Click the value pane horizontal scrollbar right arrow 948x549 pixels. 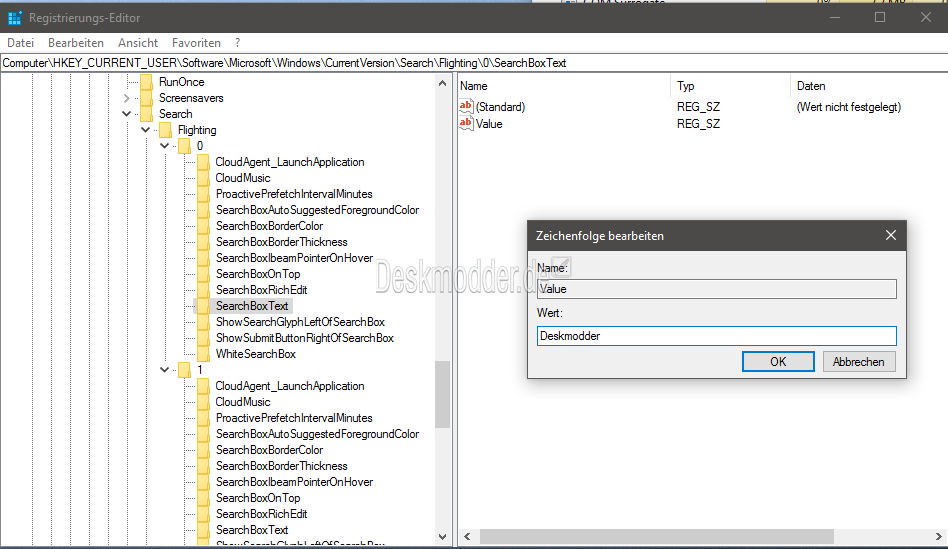[x=938, y=536]
